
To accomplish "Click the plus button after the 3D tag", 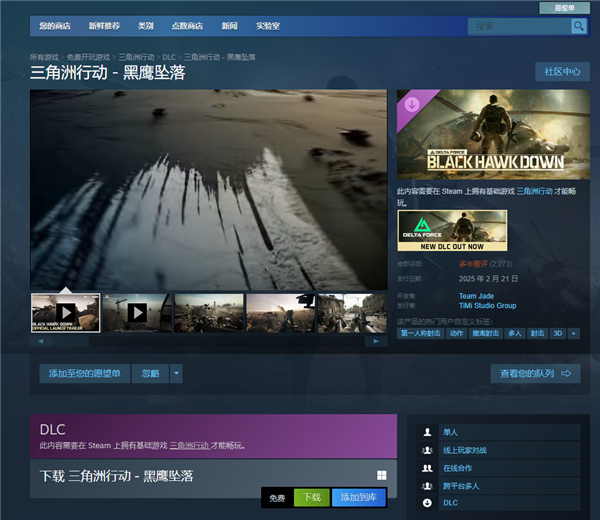I will click(x=574, y=333).
